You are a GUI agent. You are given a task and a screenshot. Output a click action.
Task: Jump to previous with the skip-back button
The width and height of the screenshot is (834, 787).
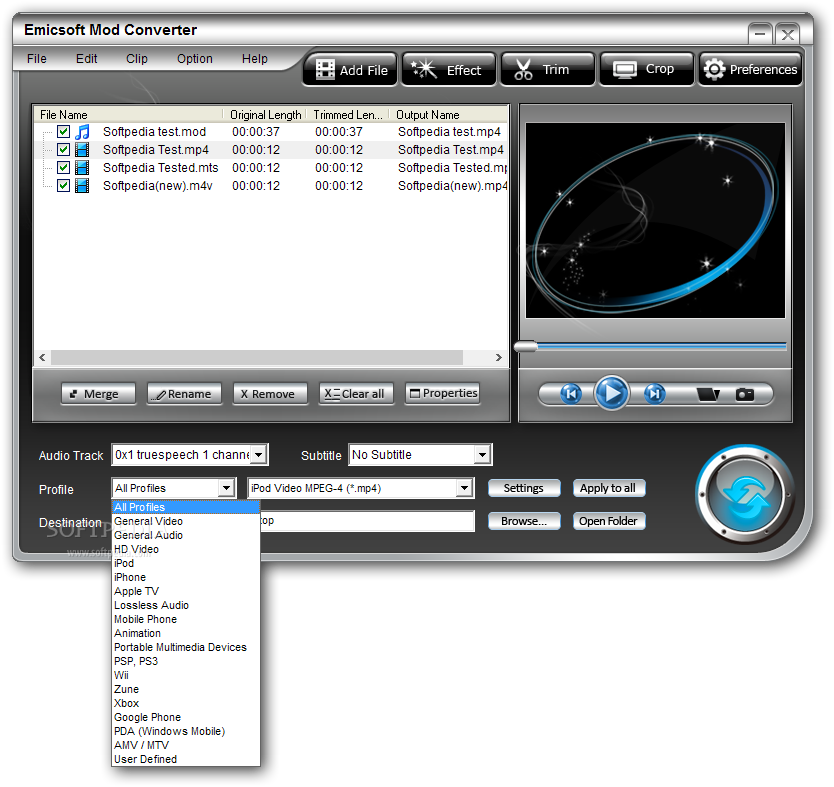tap(571, 394)
